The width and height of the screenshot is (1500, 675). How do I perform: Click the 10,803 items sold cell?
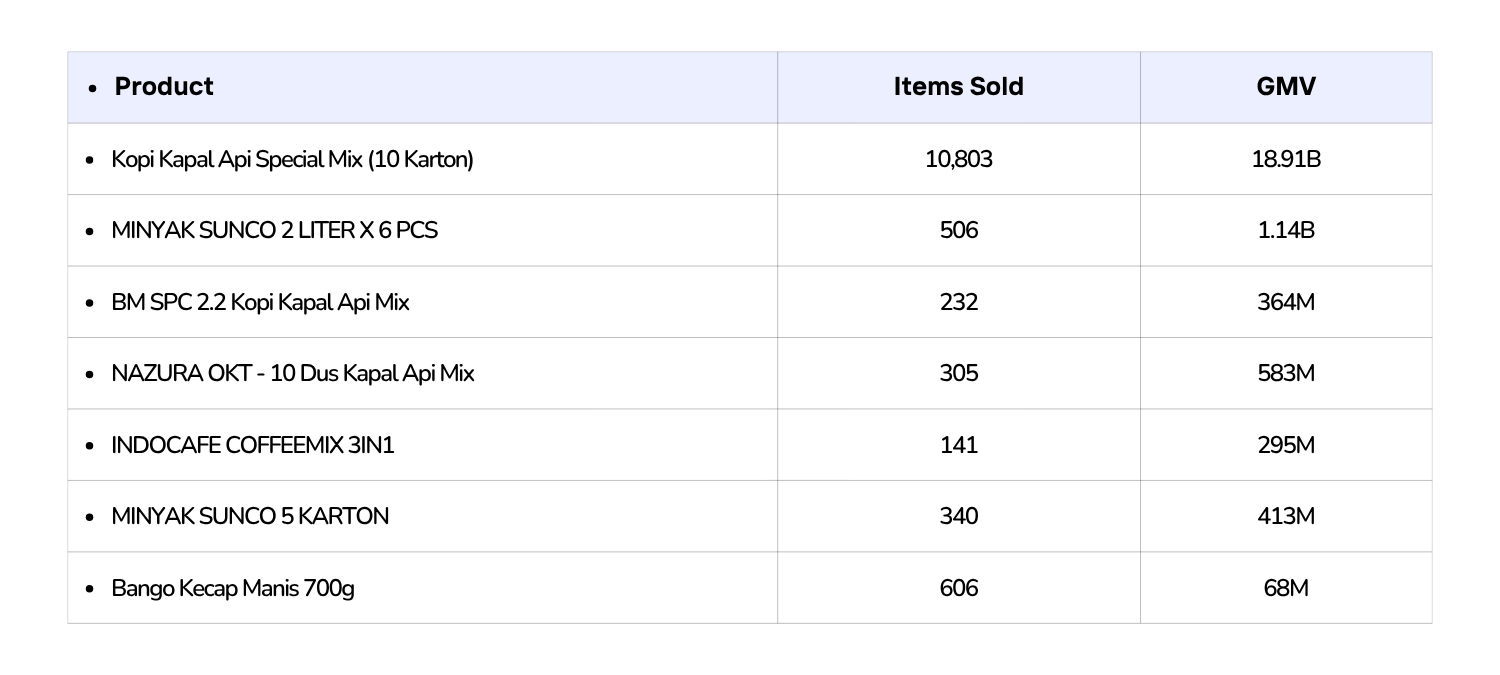click(958, 159)
